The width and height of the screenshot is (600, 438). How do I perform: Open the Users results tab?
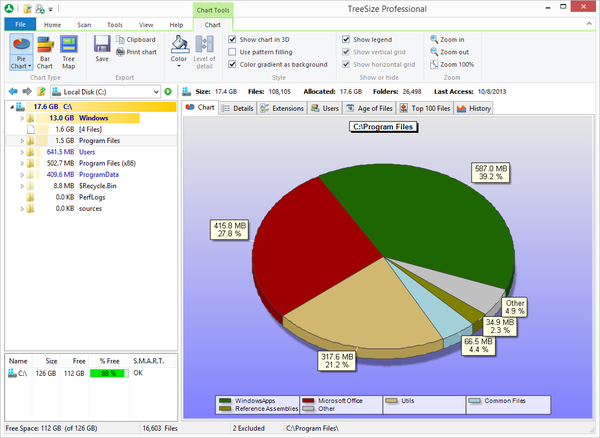tap(325, 108)
